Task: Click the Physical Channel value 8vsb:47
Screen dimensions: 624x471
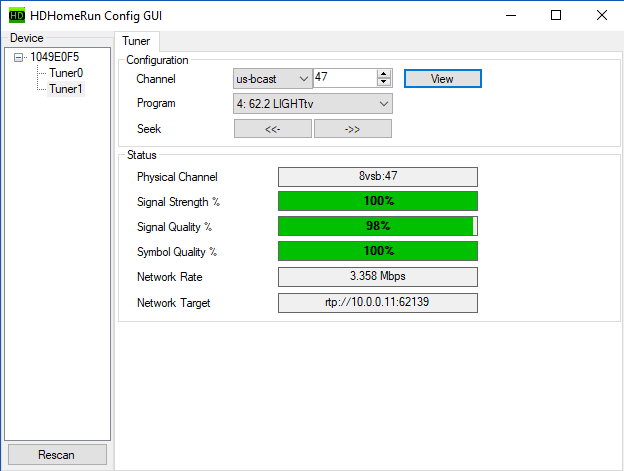Action: coord(378,177)
